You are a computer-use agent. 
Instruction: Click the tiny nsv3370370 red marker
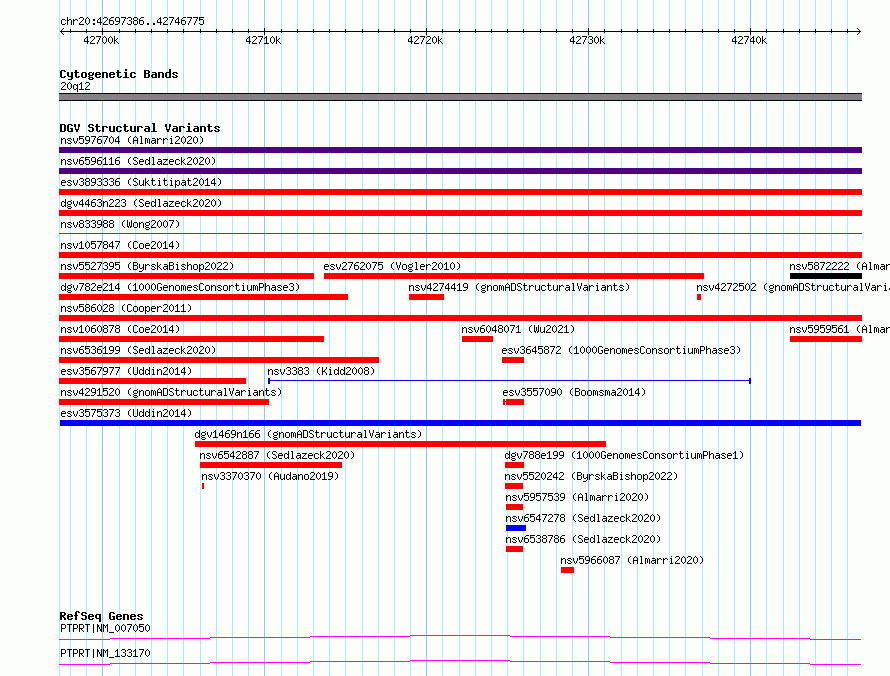click(203, 486)
